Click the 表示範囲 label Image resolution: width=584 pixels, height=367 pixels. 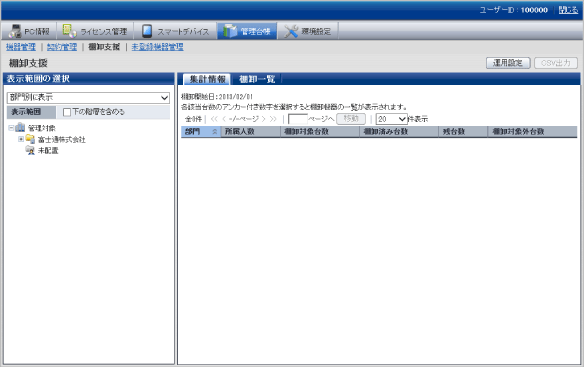(26, 112)
